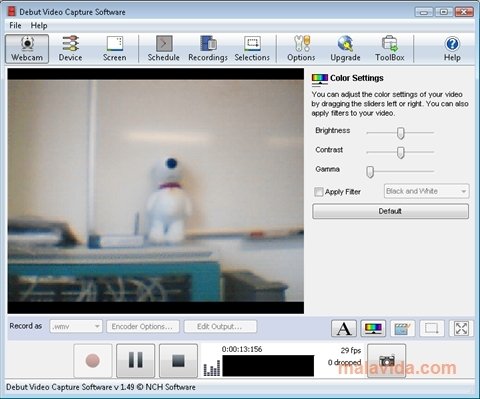Switch to Device capture source

point(70,49)
